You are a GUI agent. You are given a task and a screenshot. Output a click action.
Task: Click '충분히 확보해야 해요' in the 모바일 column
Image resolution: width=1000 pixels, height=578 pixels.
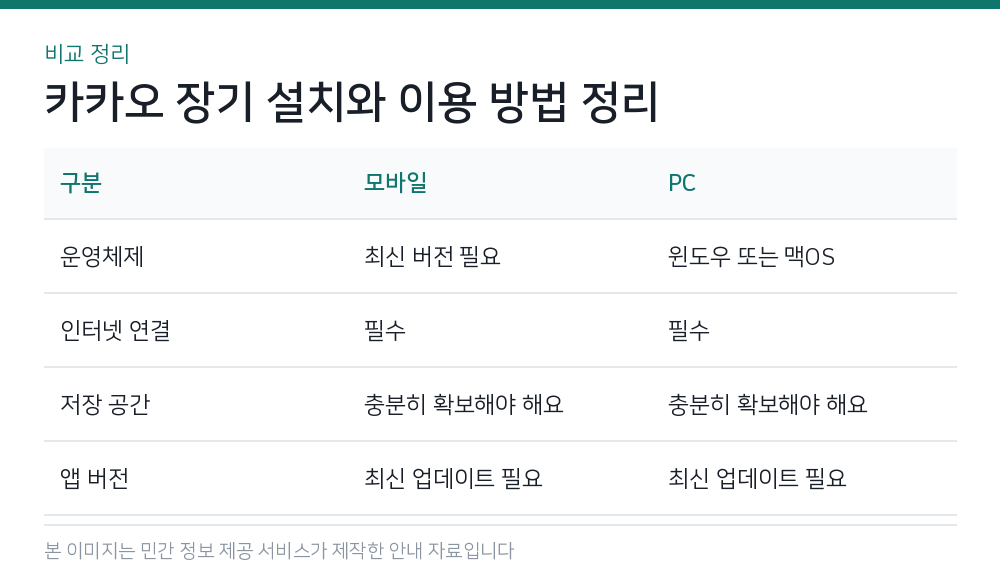pos(464,404)
